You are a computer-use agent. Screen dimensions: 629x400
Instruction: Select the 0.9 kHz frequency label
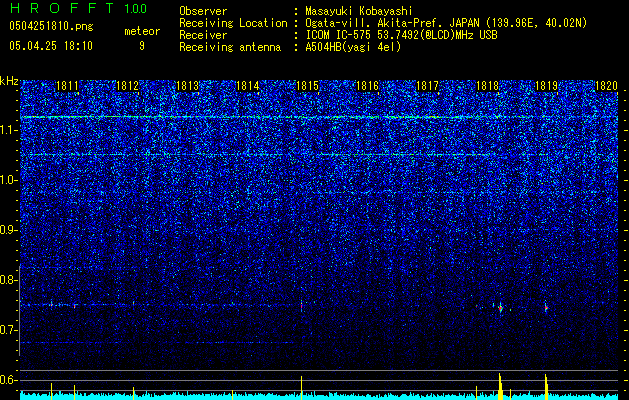coord(9,230)
